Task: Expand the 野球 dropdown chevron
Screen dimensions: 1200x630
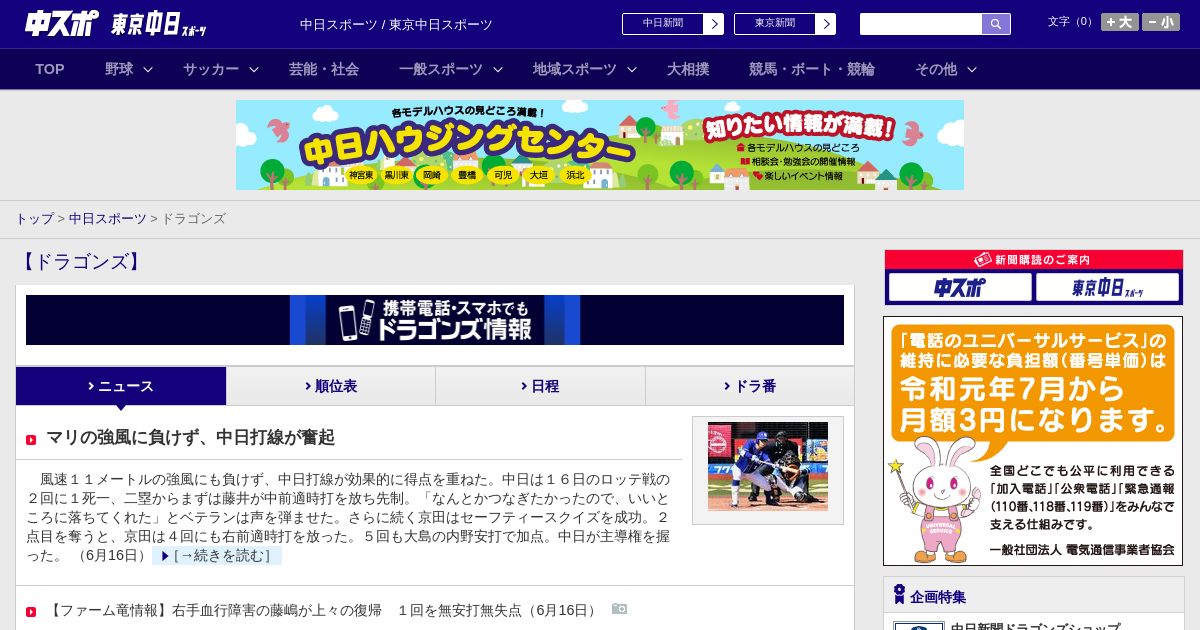Action: pos(148,69)
